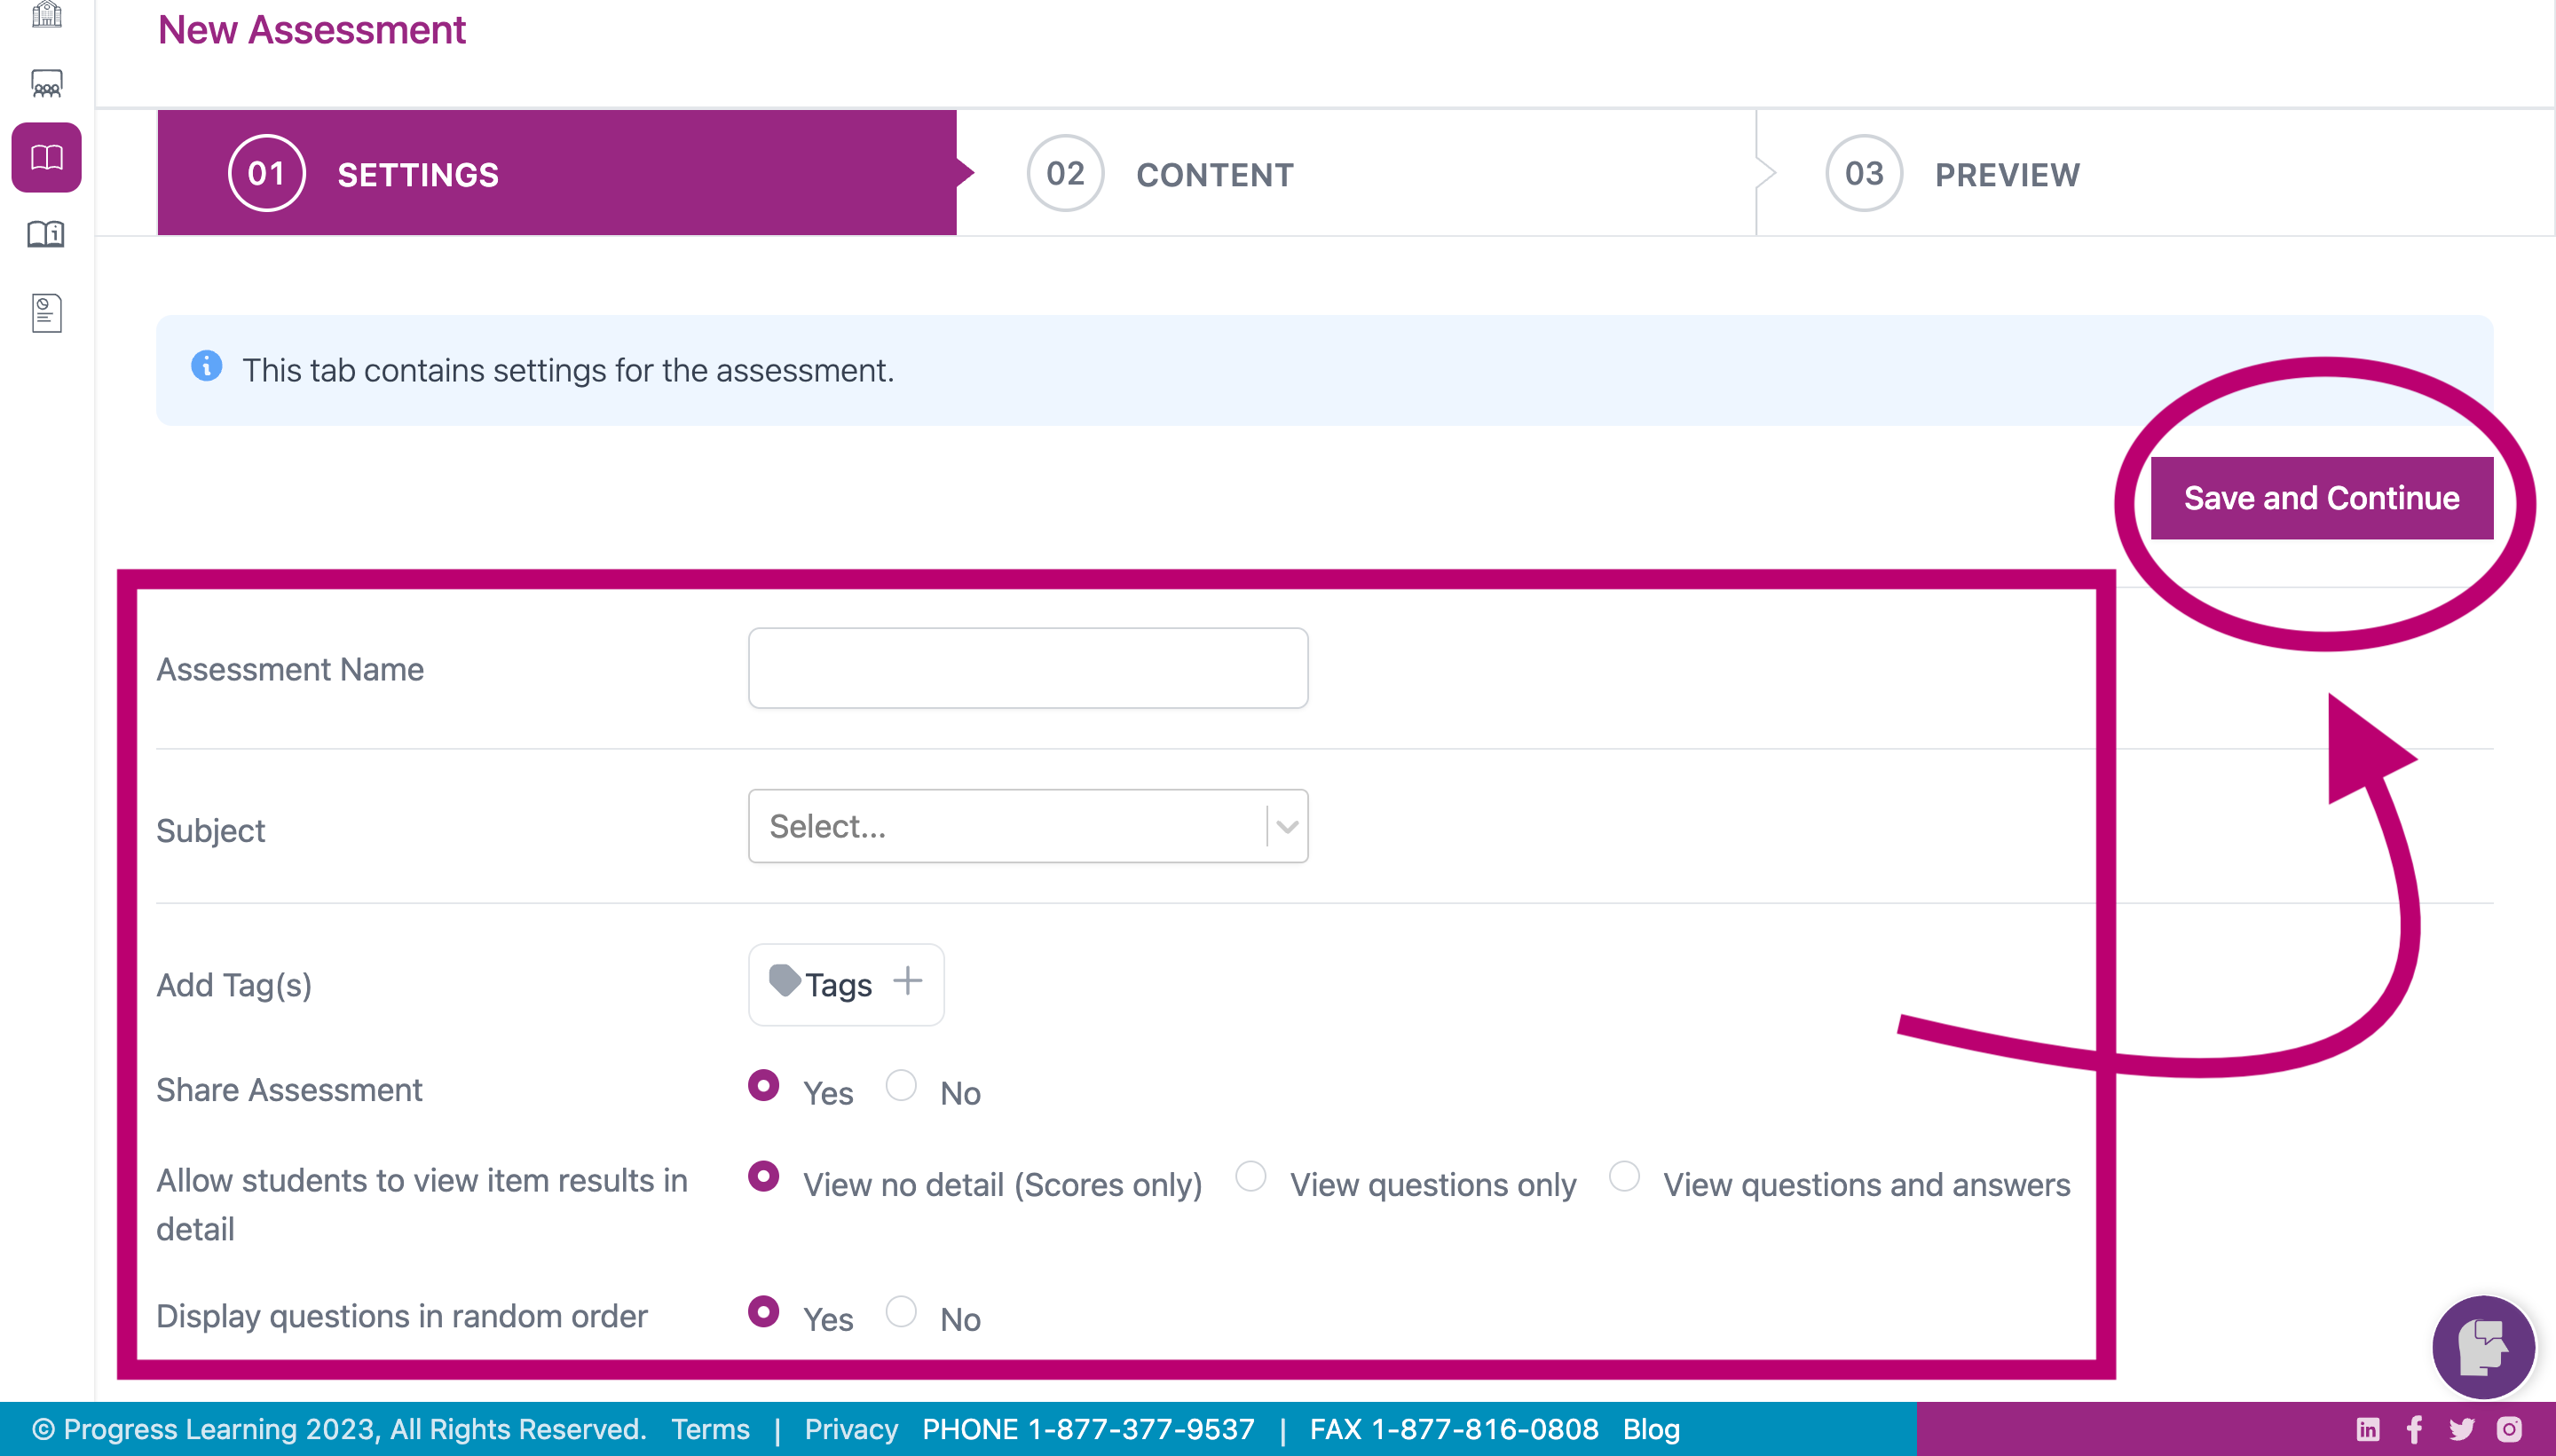
Task: Open the Blog footer link
Action: [x=1651, y=1429]
